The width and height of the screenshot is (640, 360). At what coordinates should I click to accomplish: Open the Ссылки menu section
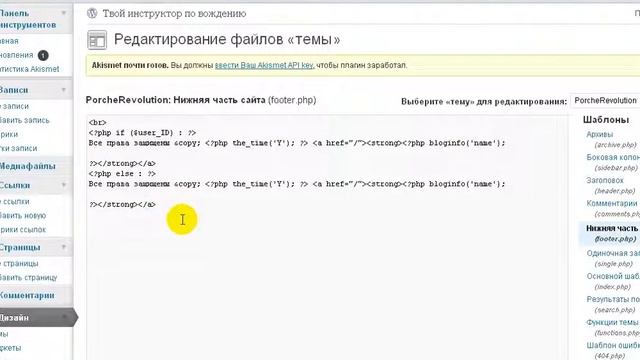[x=15, y=185]
